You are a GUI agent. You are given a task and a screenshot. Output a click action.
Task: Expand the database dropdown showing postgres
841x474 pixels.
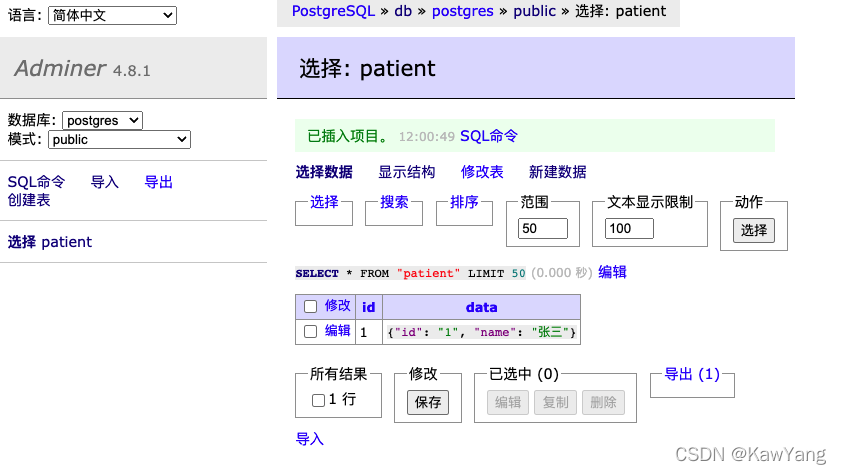pos(102,120)
